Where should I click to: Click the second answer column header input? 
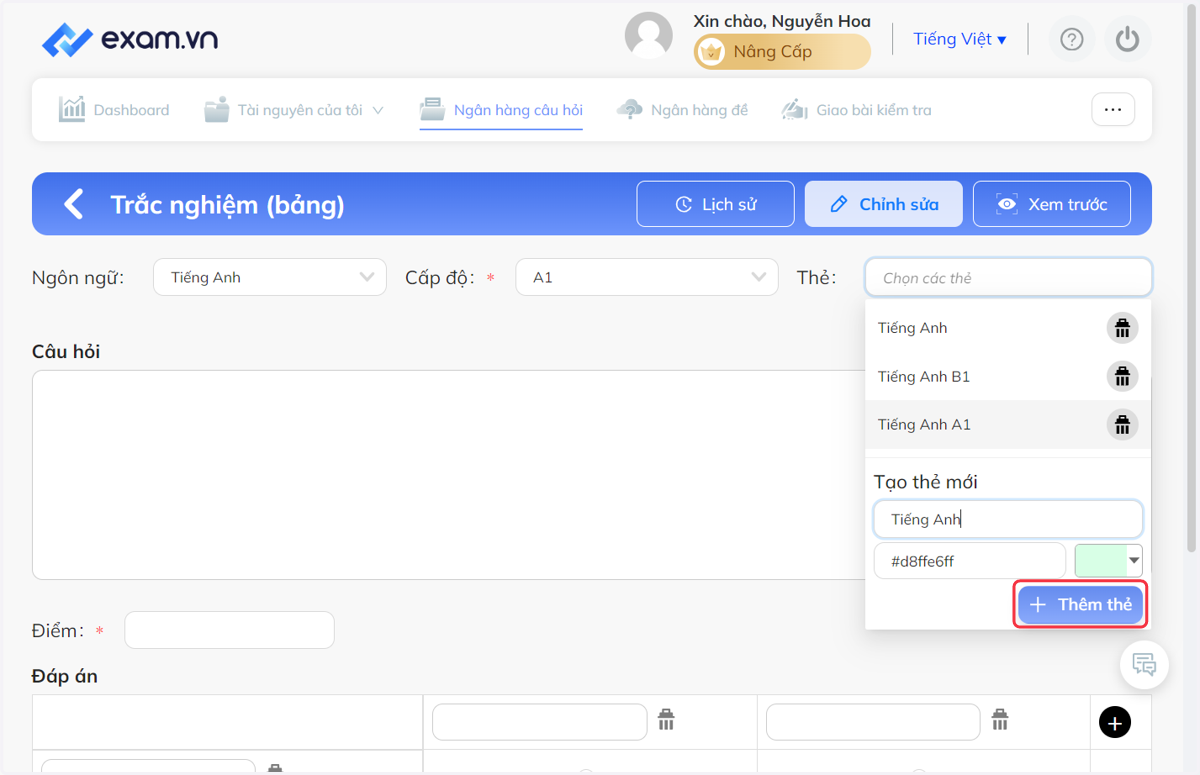(x=873, y=722)
